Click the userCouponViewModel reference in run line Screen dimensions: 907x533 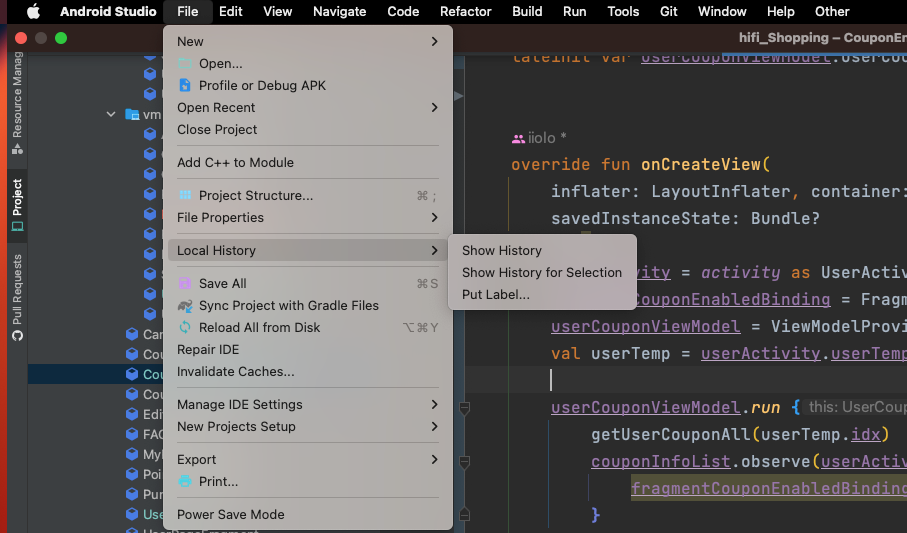point(646,407)
